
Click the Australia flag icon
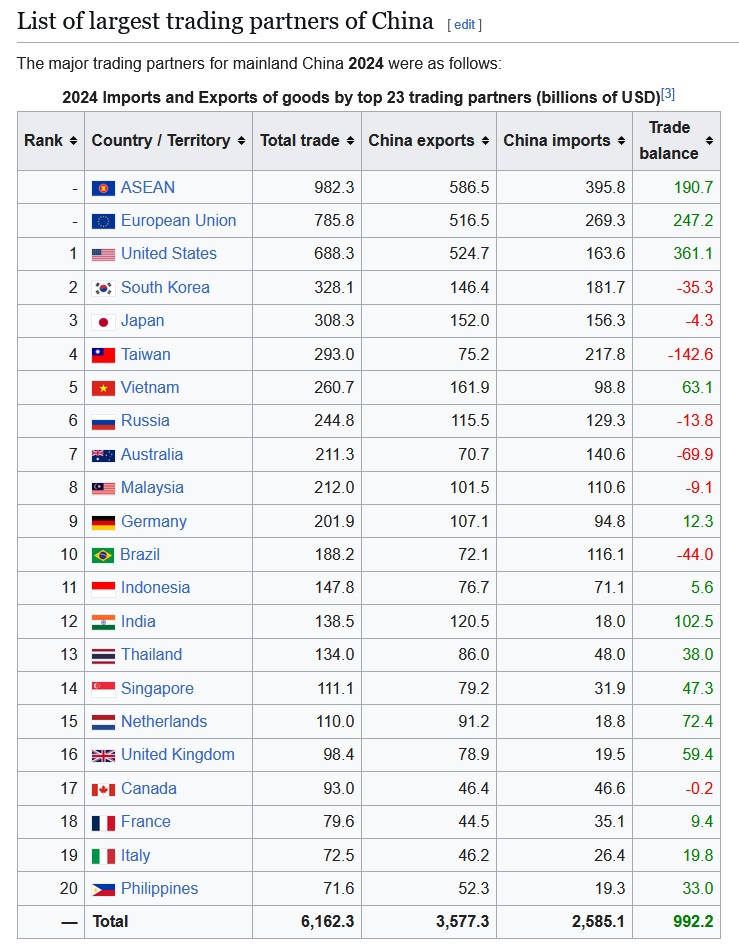tap(103, 455)
